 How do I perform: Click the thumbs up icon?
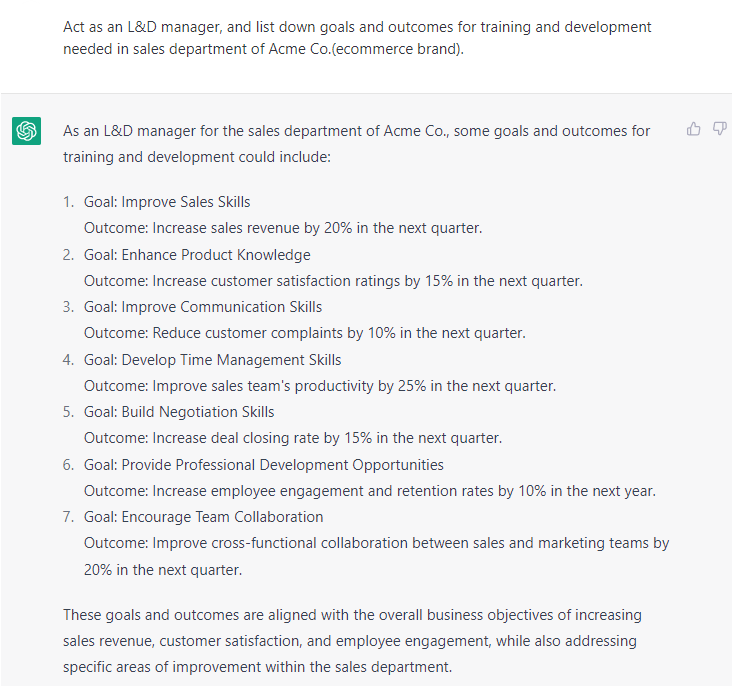tap(693, 129)
